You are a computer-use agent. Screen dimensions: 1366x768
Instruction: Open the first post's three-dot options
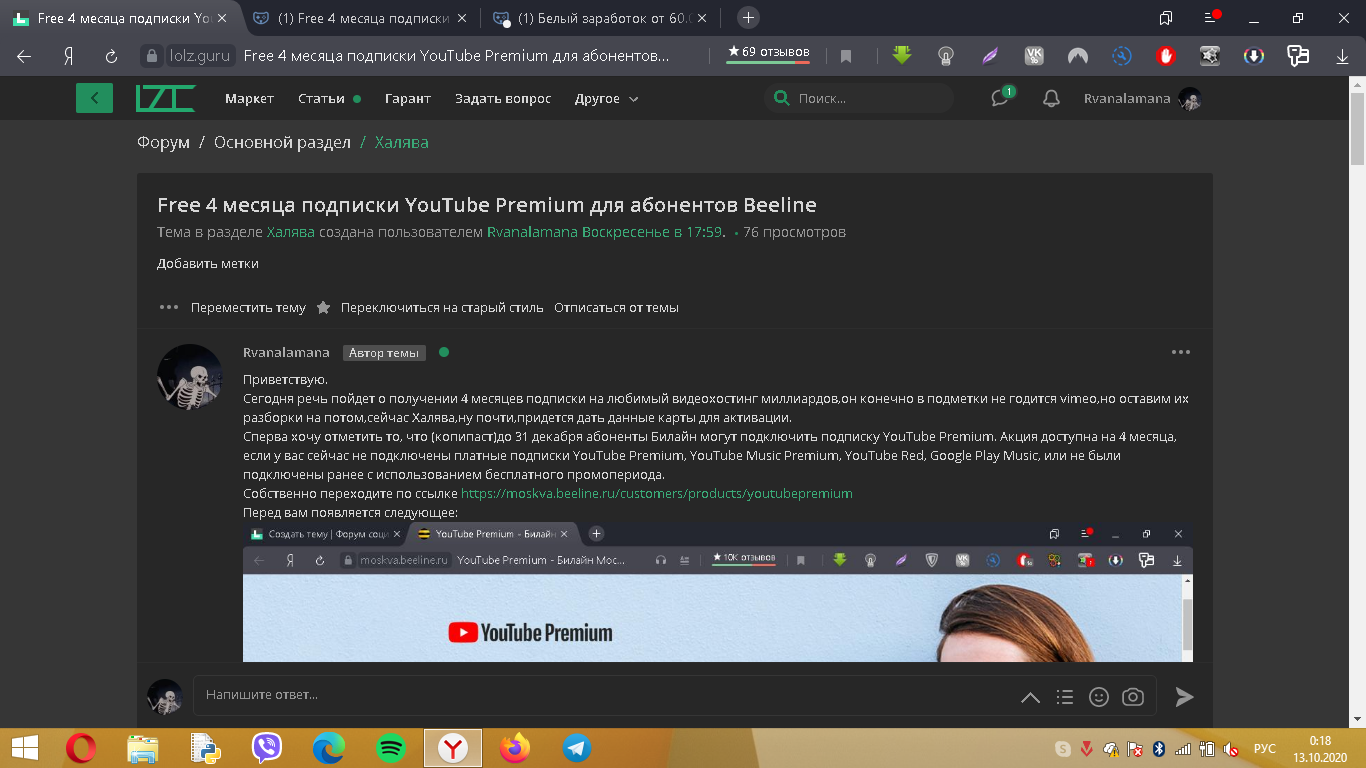pyautogui.click(x=1181, y=352)
